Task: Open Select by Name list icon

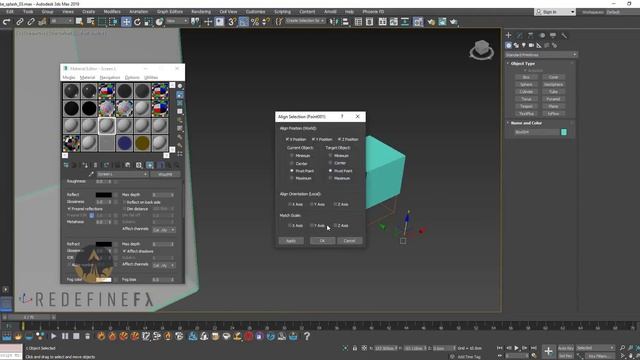Action: 90,22
